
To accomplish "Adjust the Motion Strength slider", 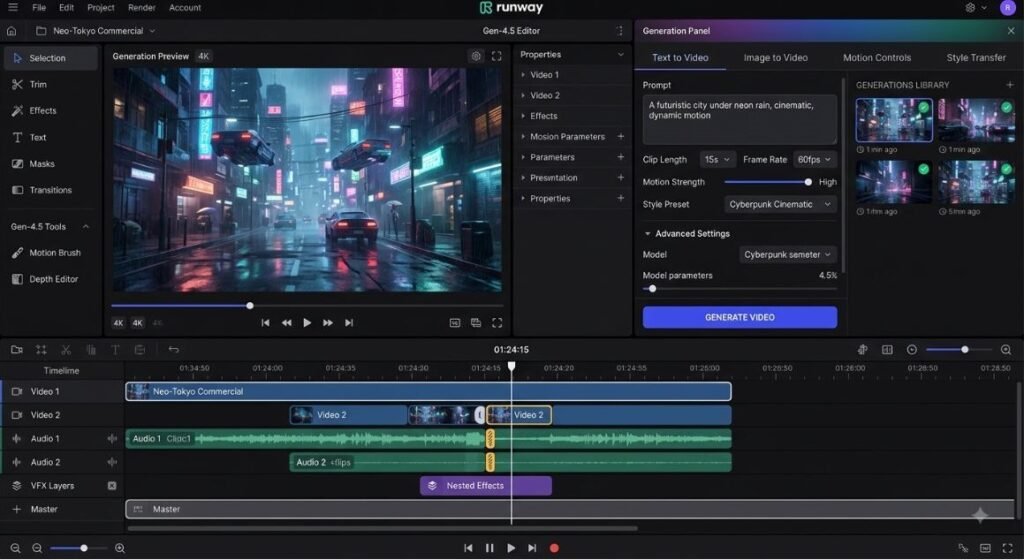I will coord(768,182).
